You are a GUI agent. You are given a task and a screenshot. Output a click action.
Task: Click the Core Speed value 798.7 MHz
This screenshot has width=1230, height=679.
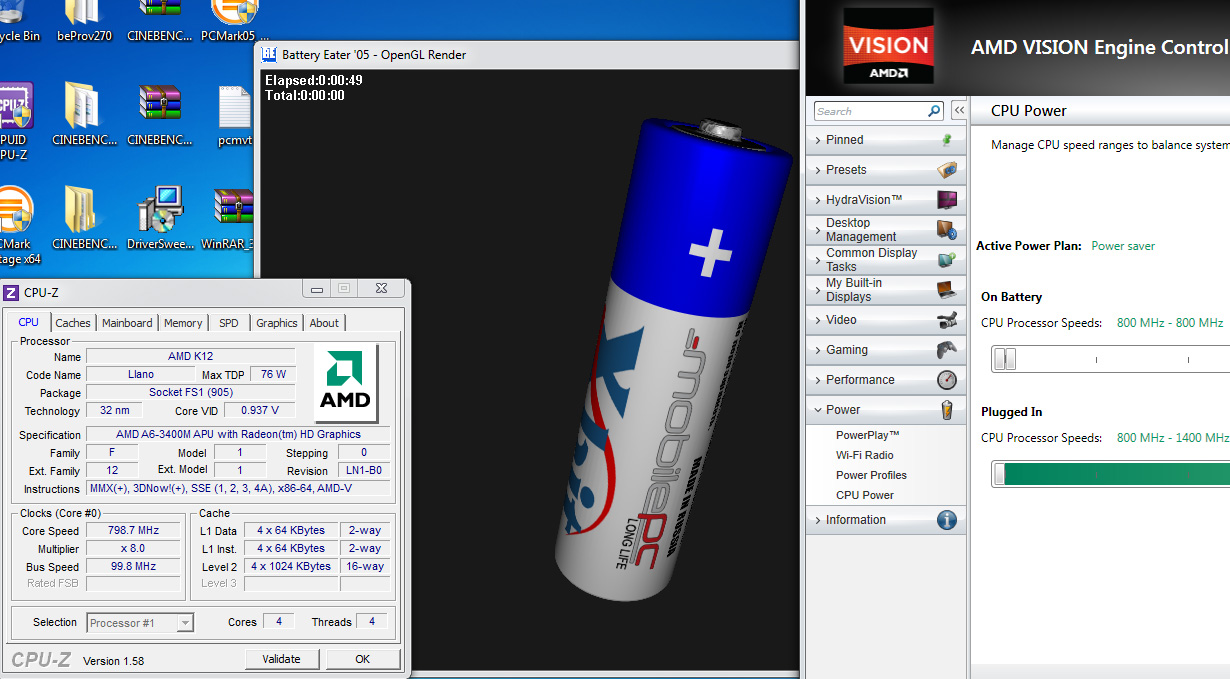point(134,531)
